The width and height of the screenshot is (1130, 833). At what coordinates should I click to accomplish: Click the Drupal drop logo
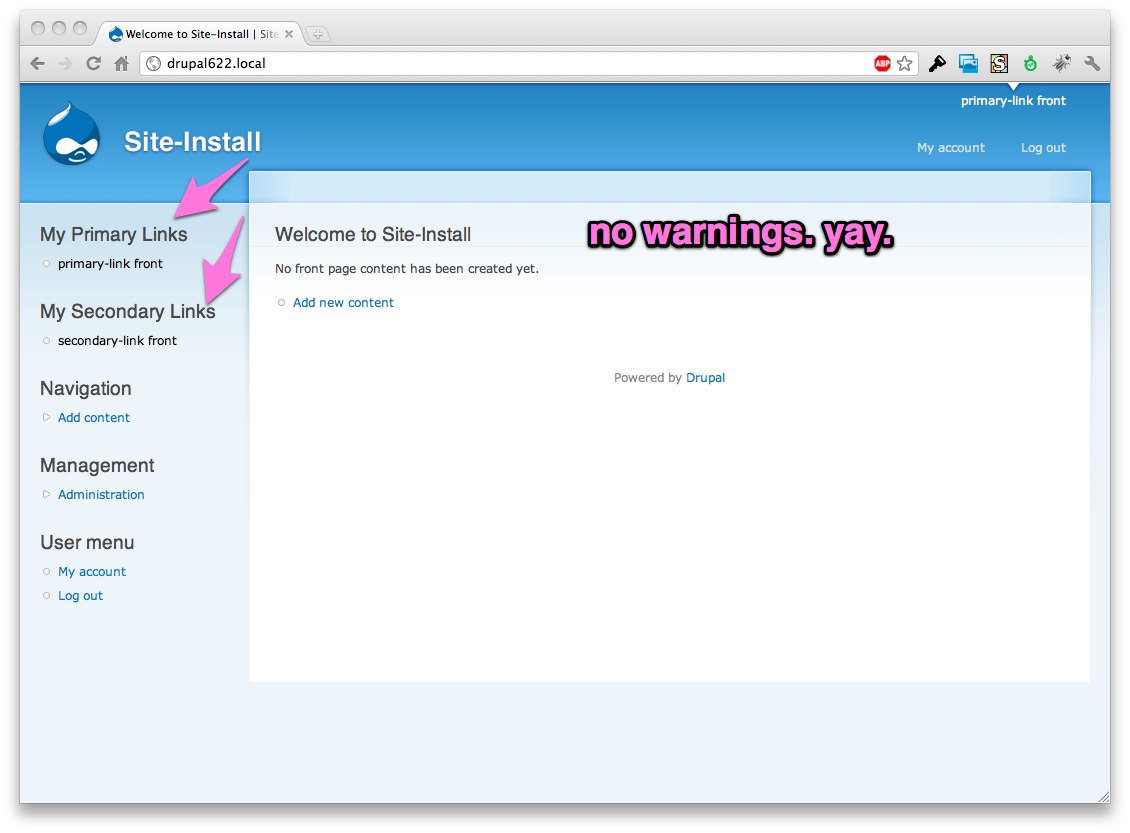click(x=71, y=135)
